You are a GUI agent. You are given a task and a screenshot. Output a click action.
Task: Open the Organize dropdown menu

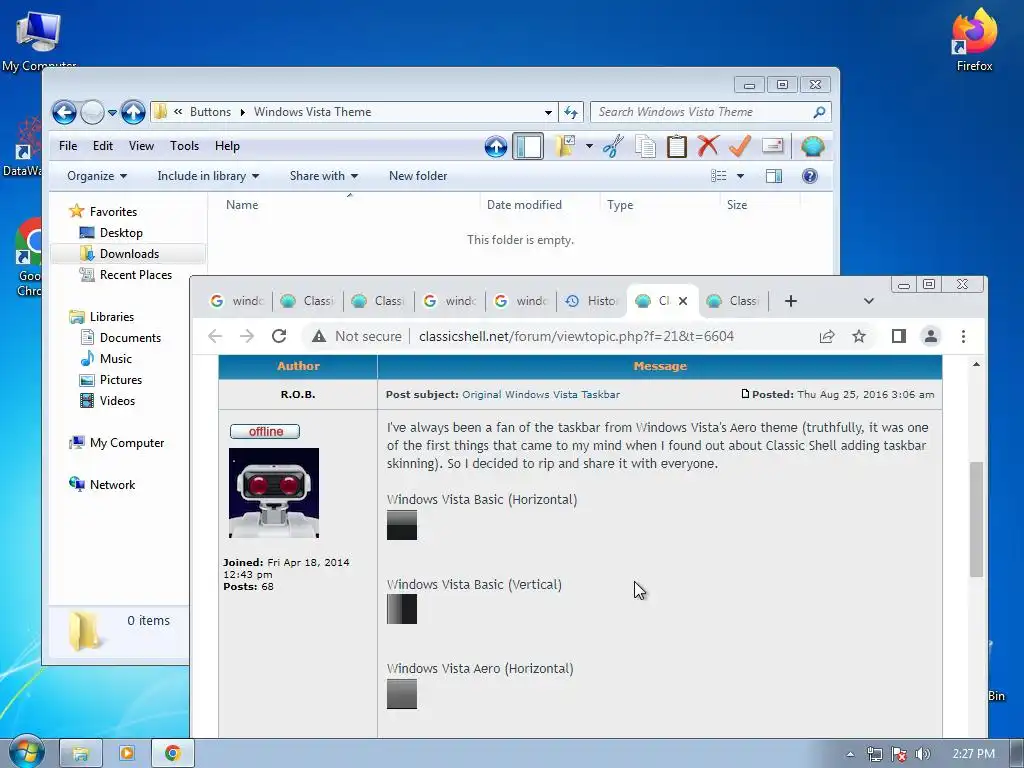click(97, 176)
